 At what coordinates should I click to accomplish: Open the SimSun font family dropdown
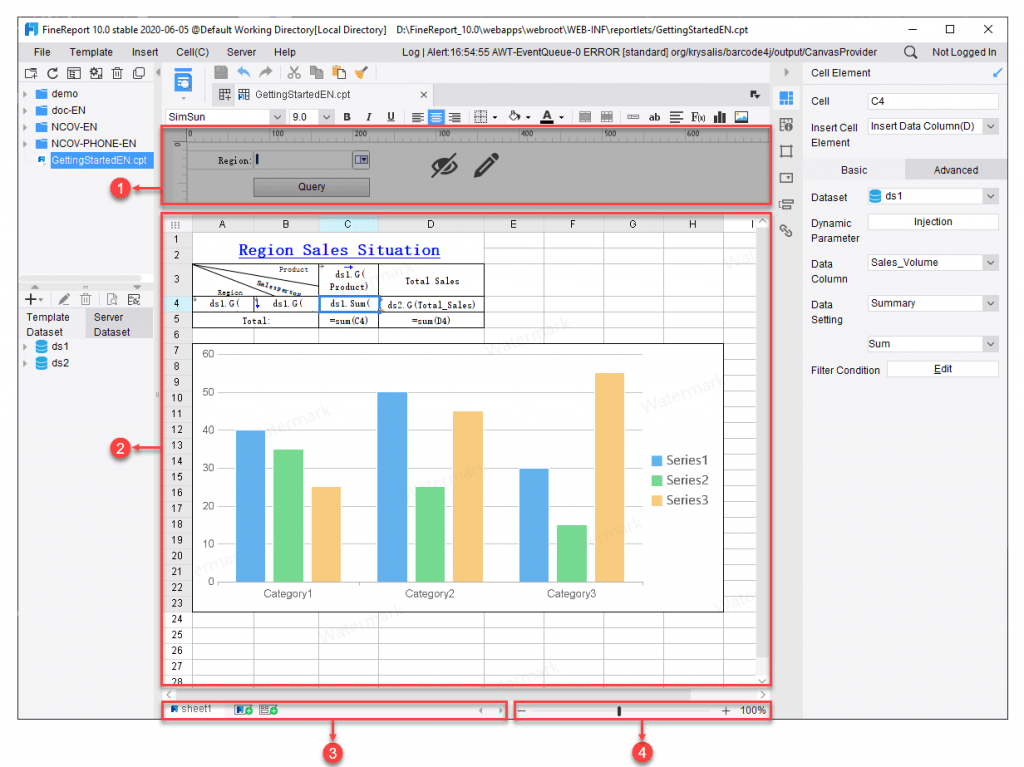[278, 117]
